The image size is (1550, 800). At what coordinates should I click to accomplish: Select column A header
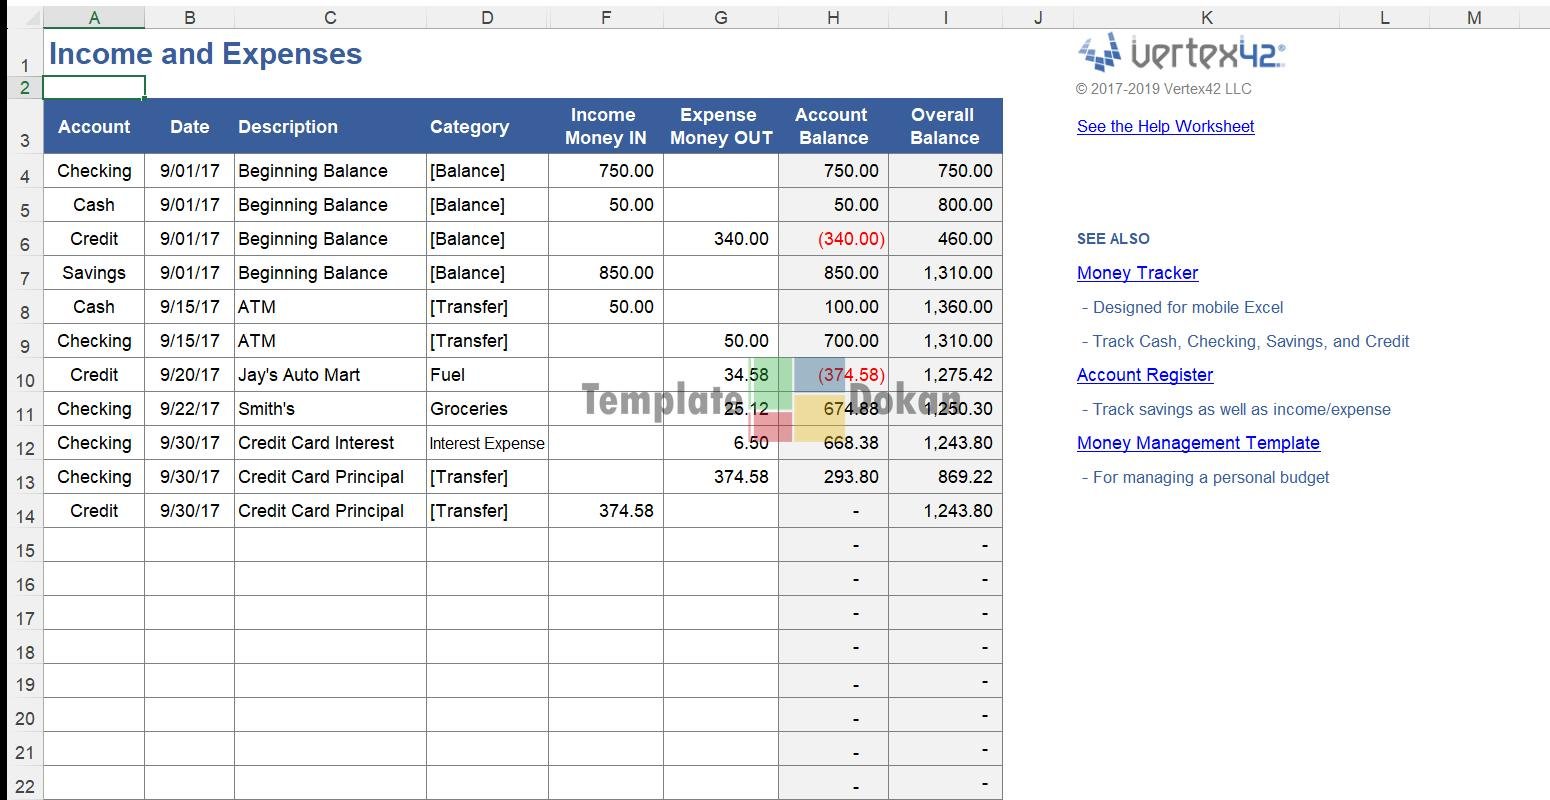[x=94, y=17]
